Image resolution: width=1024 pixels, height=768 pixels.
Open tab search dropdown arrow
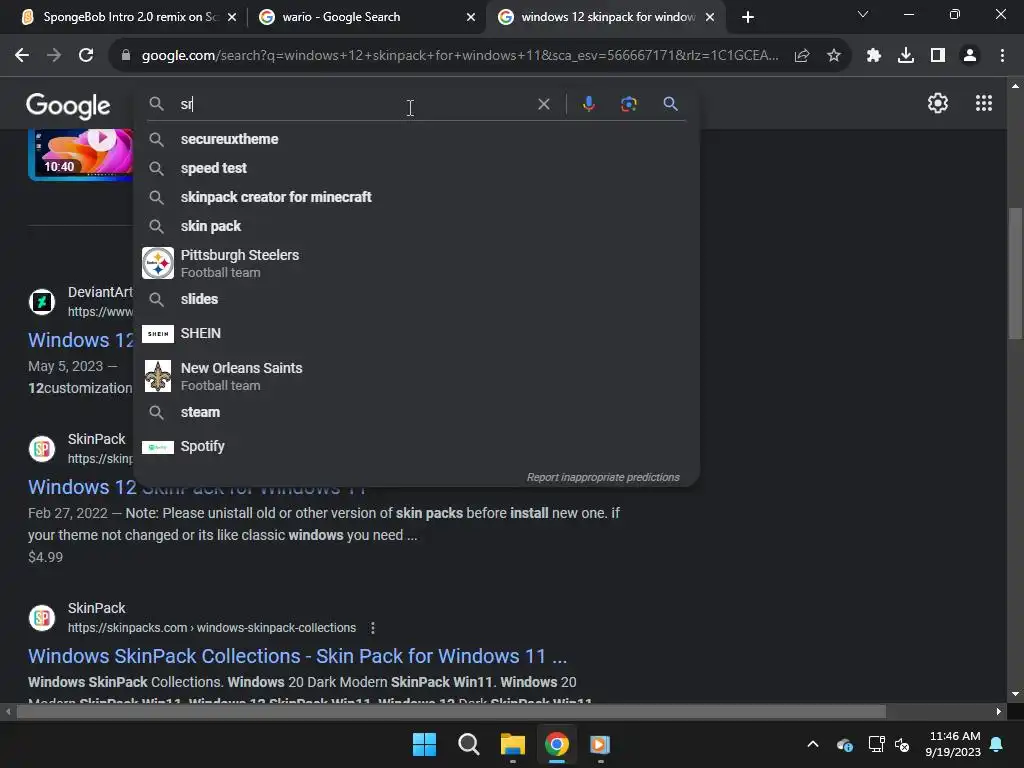pyautogui.click(x=863, y=14)
